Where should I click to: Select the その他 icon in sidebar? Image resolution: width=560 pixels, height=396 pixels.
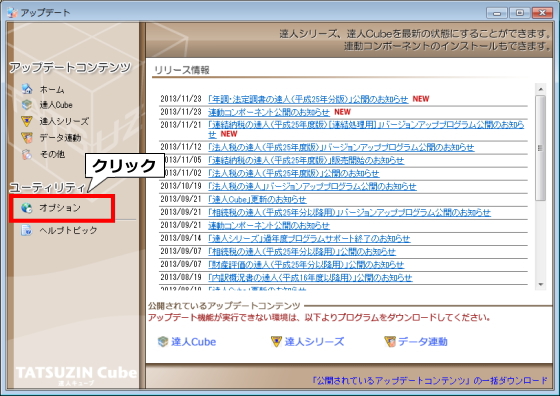27,154
